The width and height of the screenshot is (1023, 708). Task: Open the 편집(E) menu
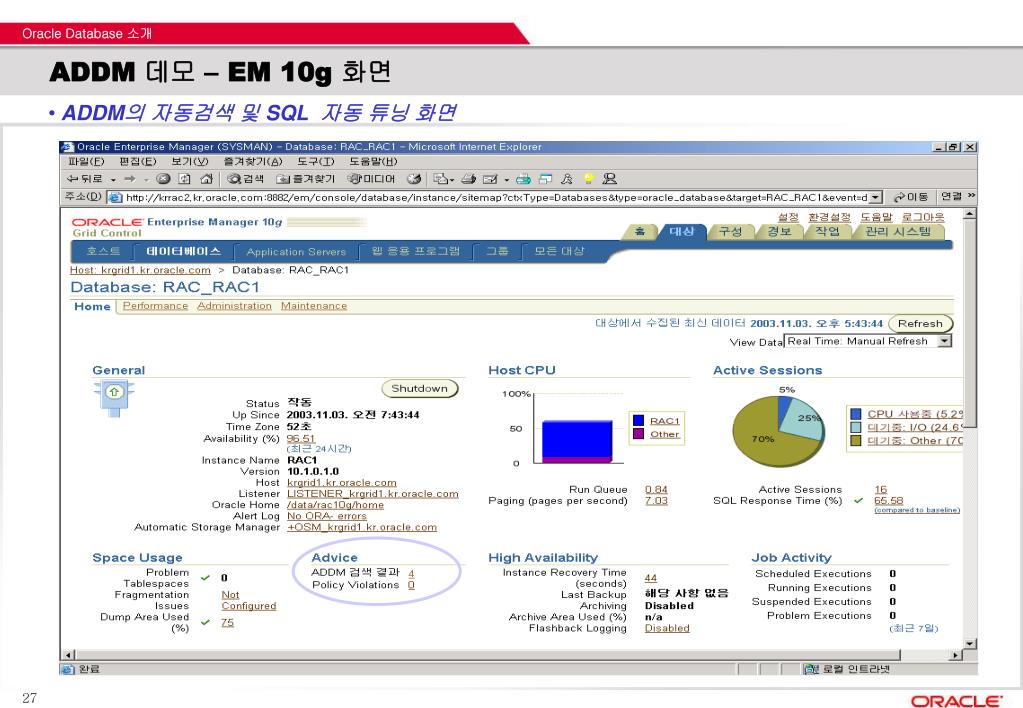[138, 161]
